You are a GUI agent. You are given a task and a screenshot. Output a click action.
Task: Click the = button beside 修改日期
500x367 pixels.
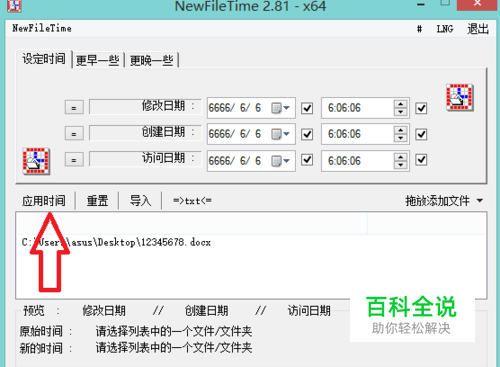[74, 108]
